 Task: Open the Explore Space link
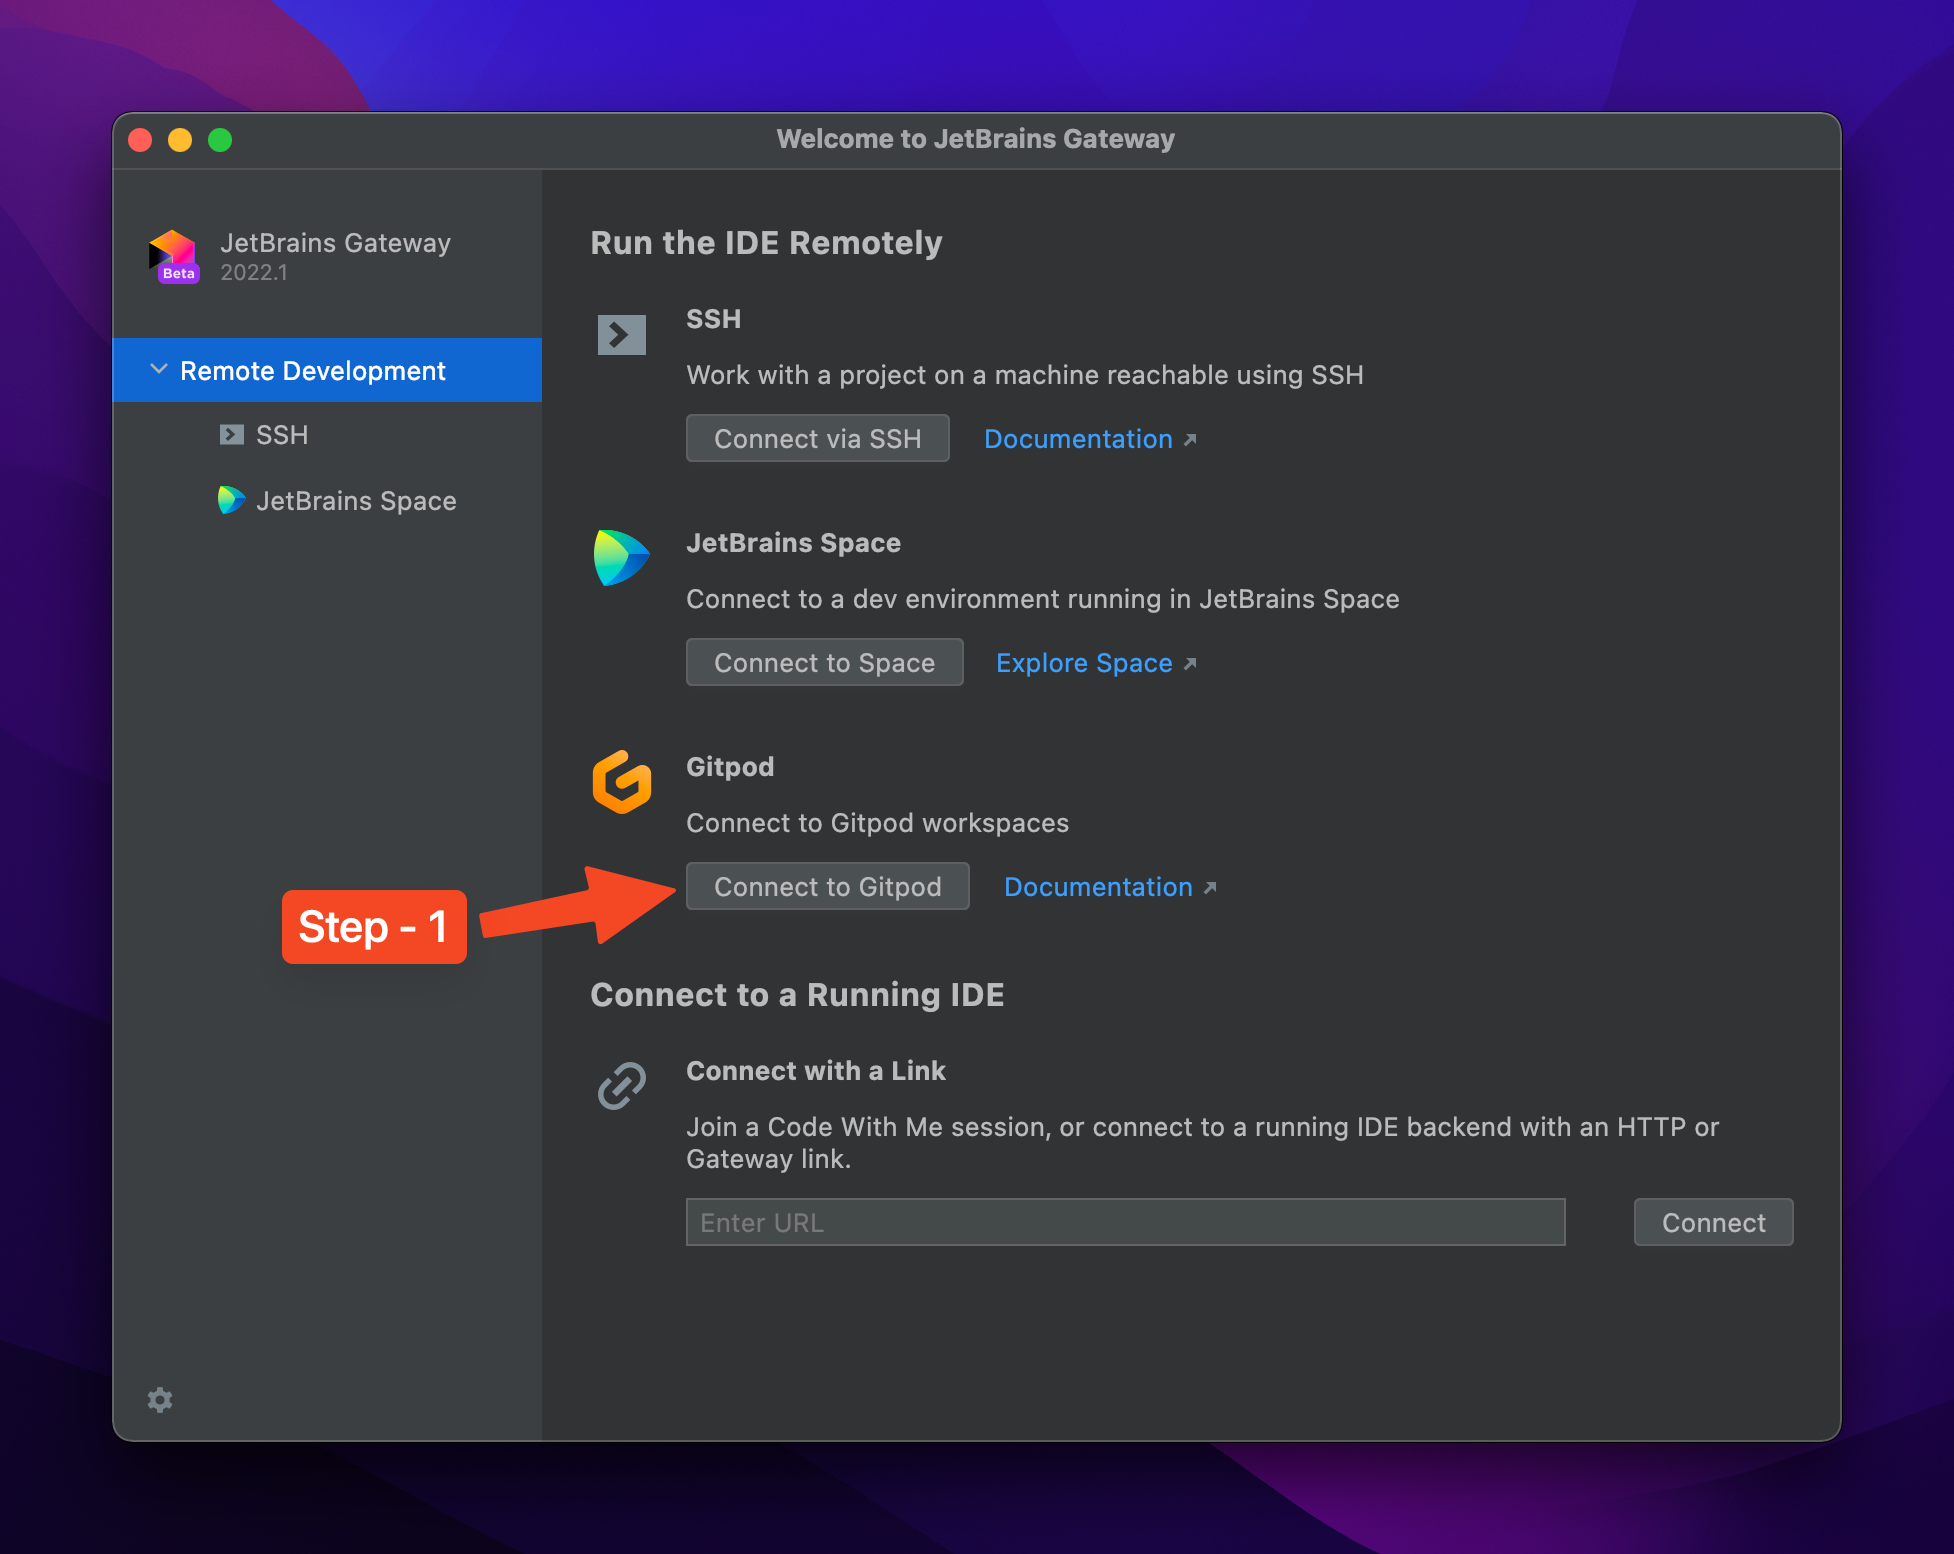(x=1096, y=663)
